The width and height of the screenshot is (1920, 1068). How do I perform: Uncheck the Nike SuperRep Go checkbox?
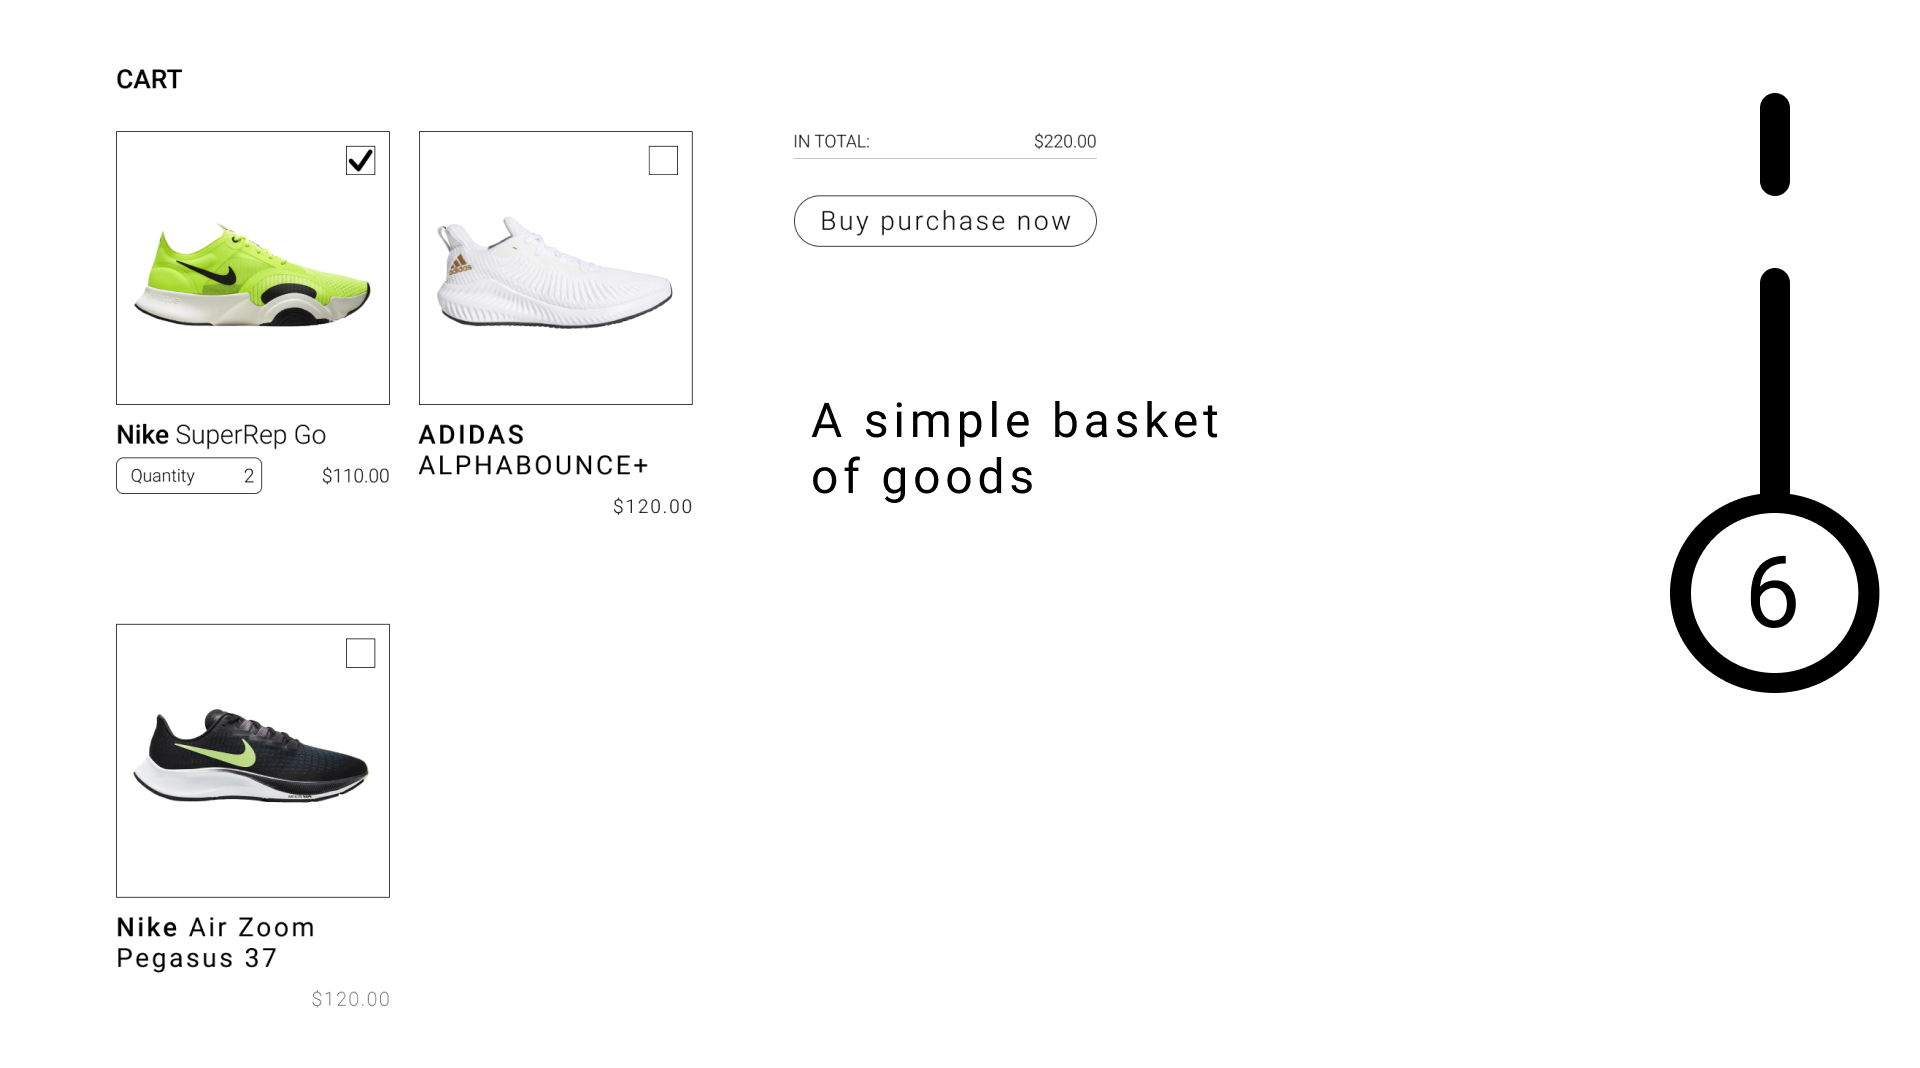(x=360, y=160)
